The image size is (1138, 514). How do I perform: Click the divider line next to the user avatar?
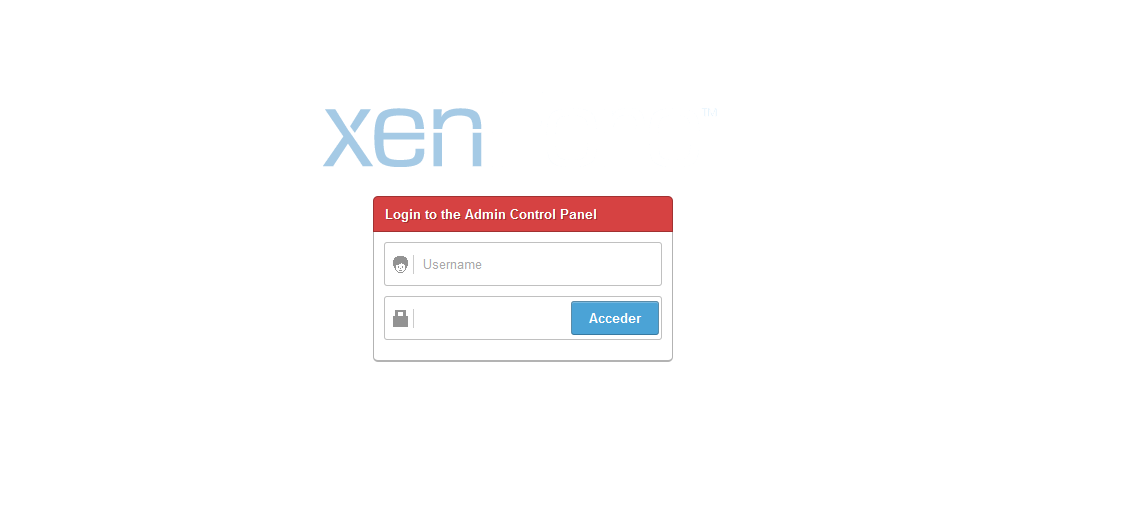414,264
